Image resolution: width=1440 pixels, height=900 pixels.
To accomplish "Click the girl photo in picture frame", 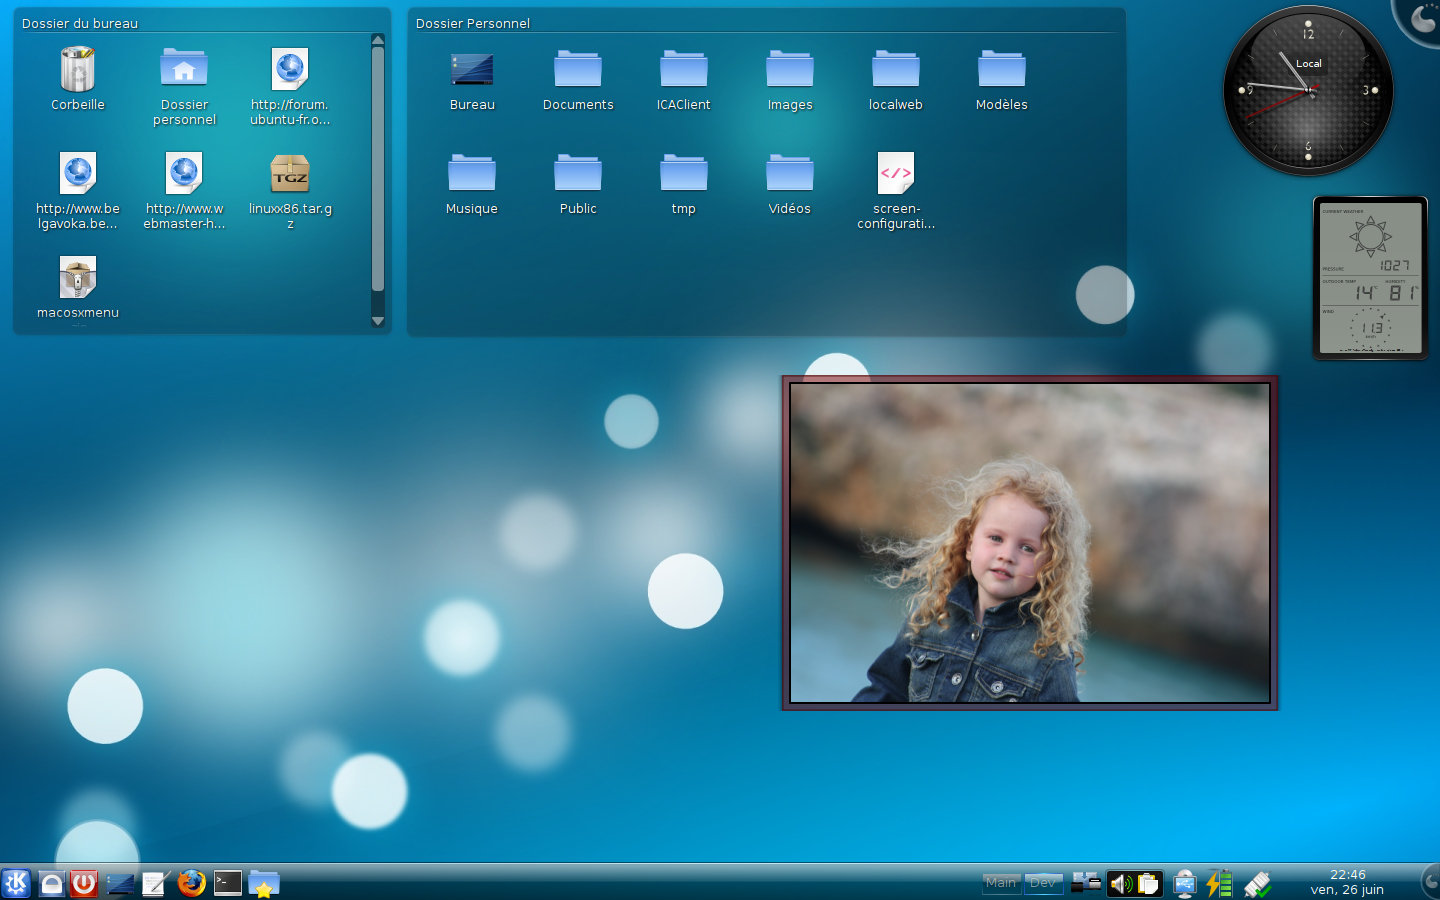I will click(1029, 543).
